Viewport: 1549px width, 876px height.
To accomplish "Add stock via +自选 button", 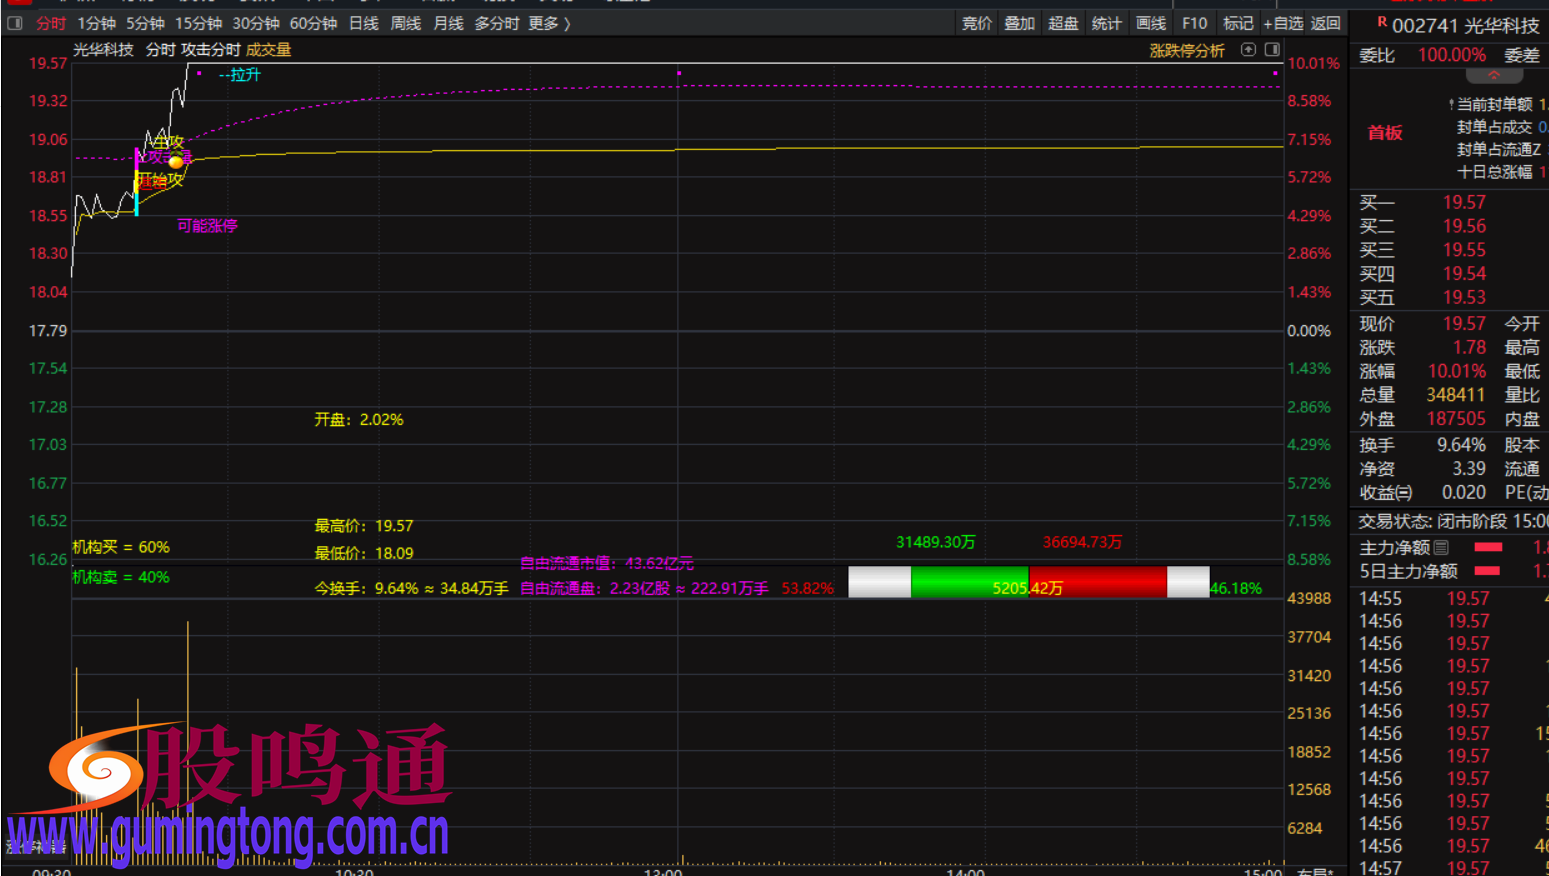I will point(1283,23).
